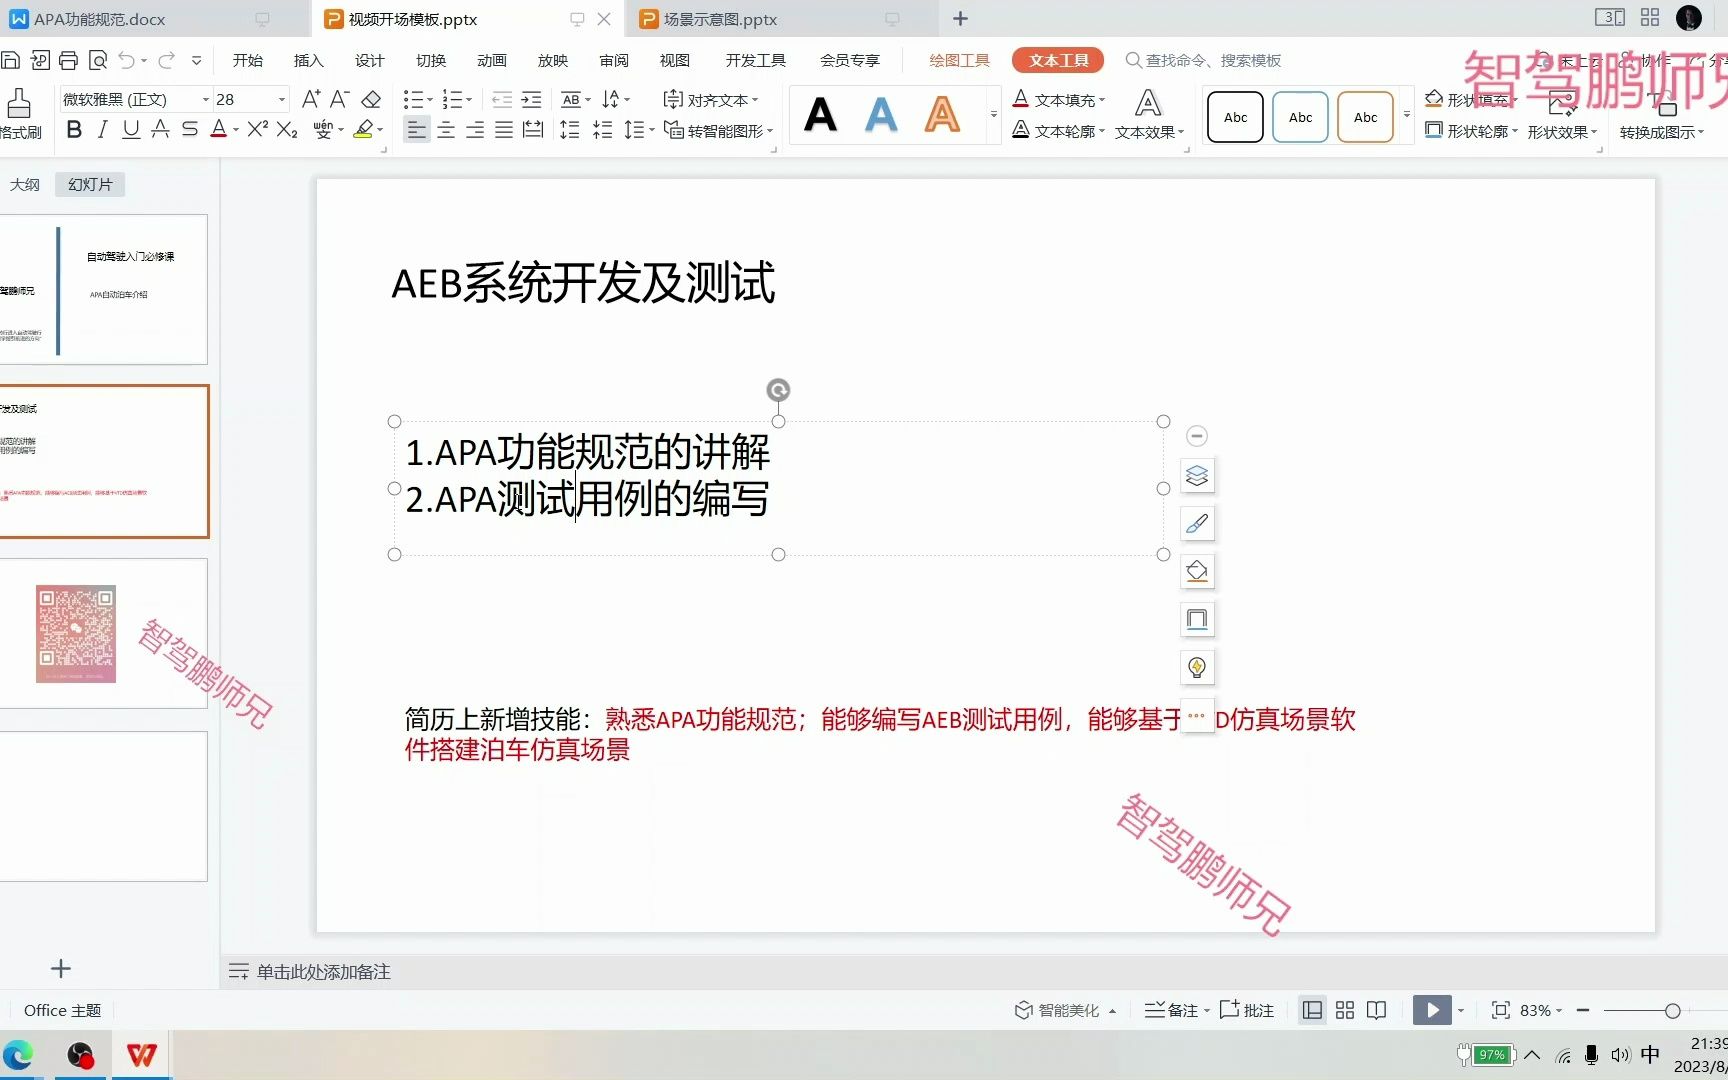Switch to normal view mode
The height and width of the screenshot is (1080, 1728).
[x=1312, y=1010]
